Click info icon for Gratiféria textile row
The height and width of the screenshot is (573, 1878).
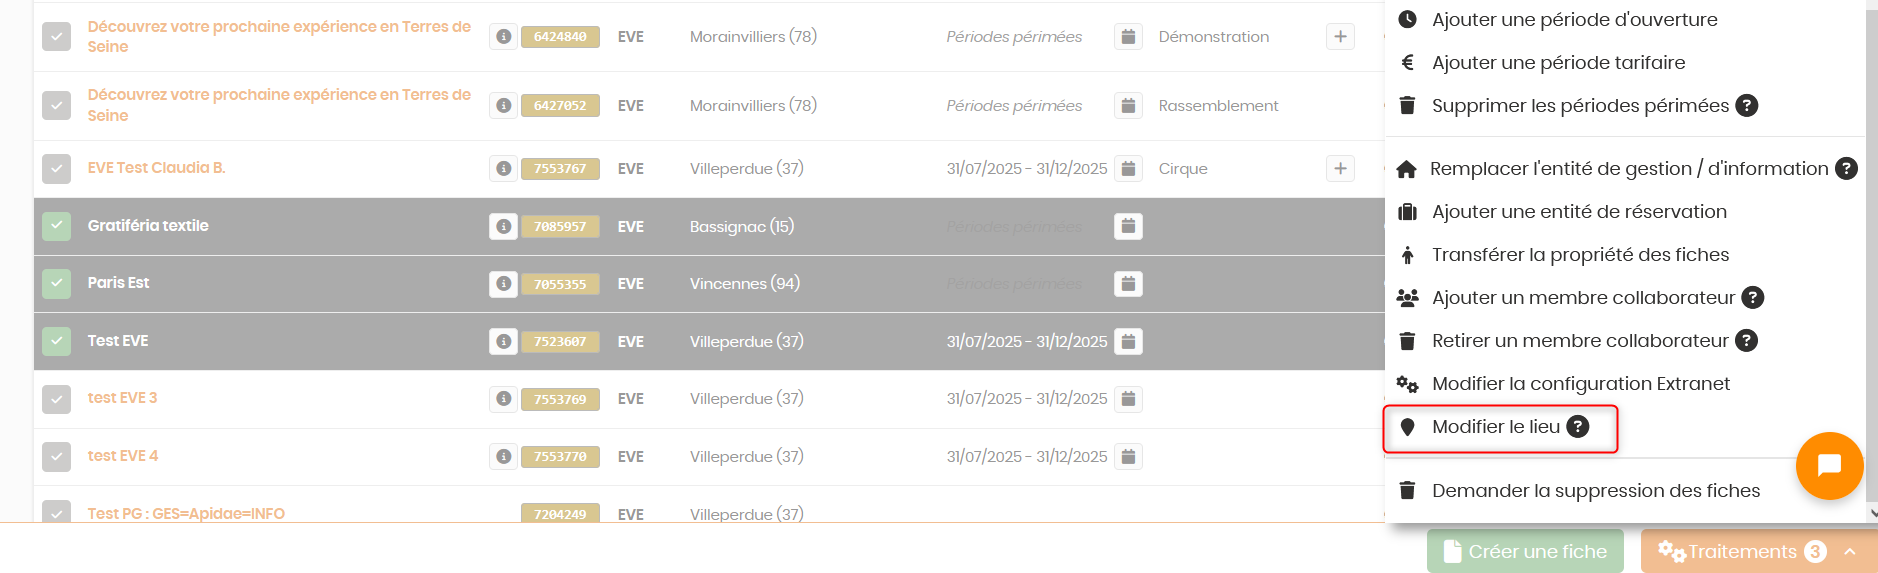[x=504, y=227]
